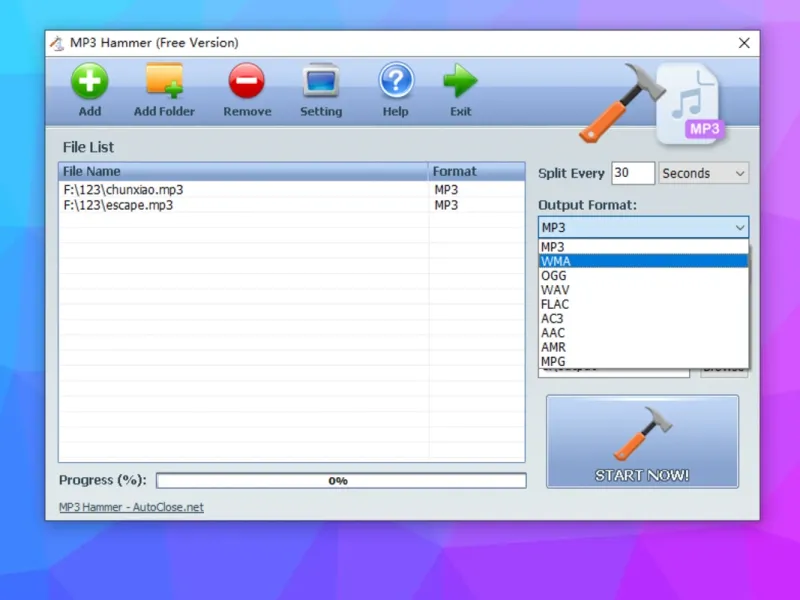Click the MP3 format cell for escape.mp3
The image size is (800, 600).
point(446,205)
